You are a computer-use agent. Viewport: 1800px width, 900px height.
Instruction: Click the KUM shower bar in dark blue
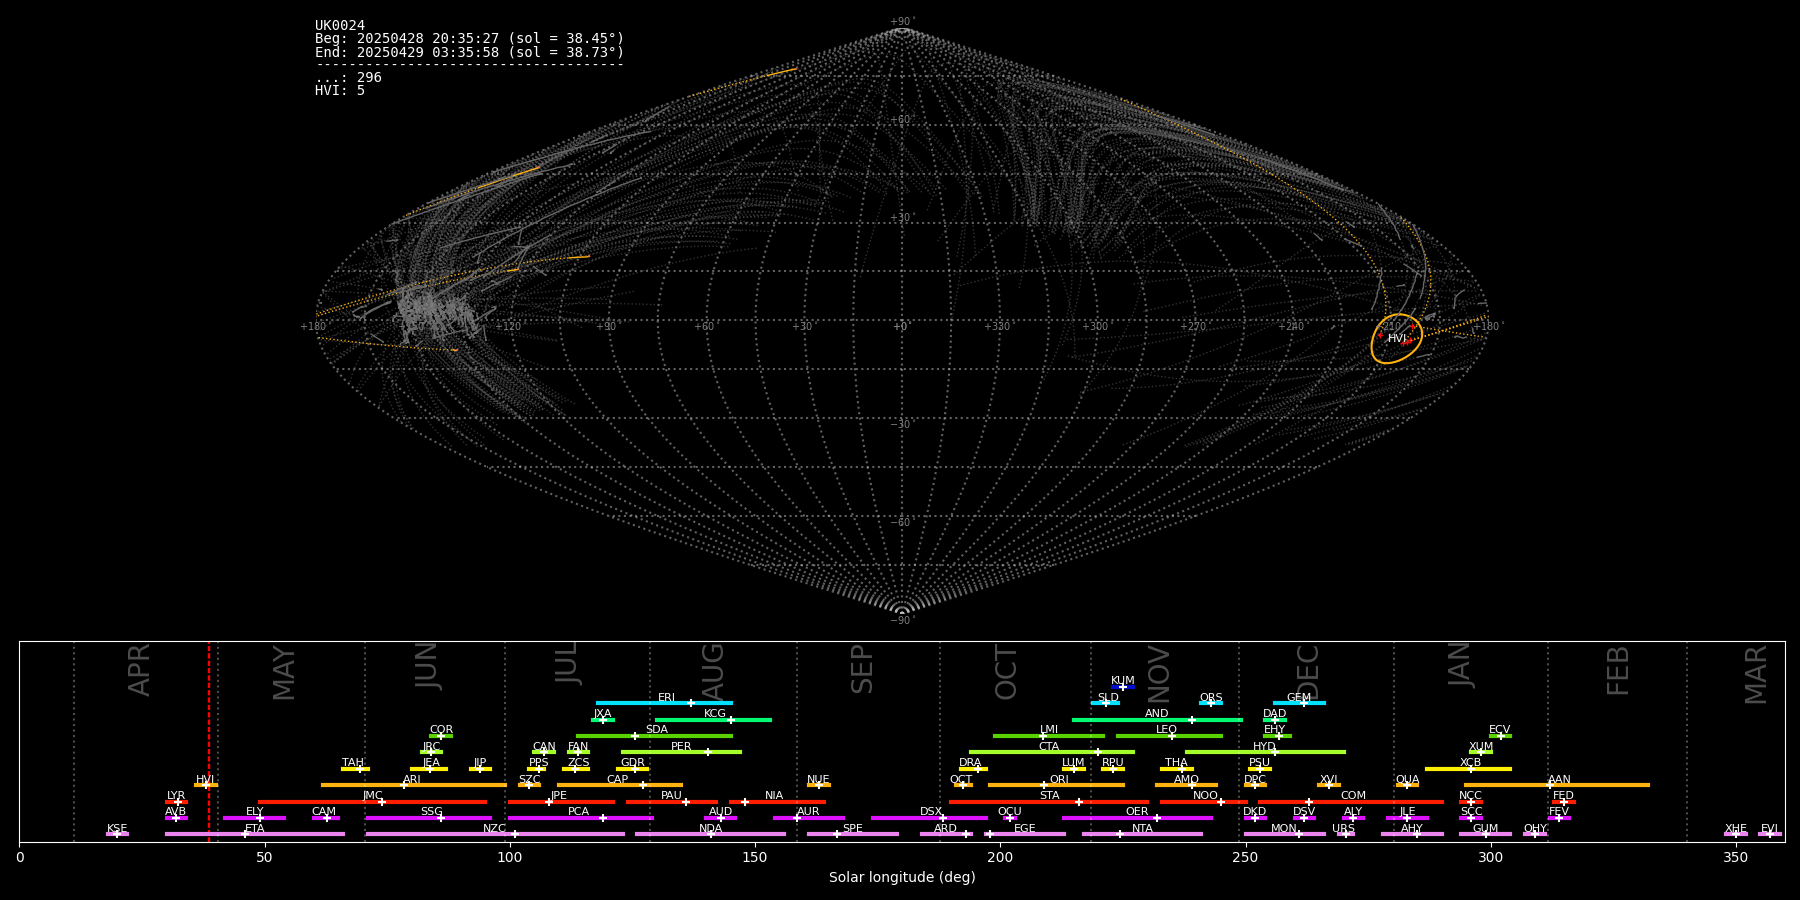1123,687
